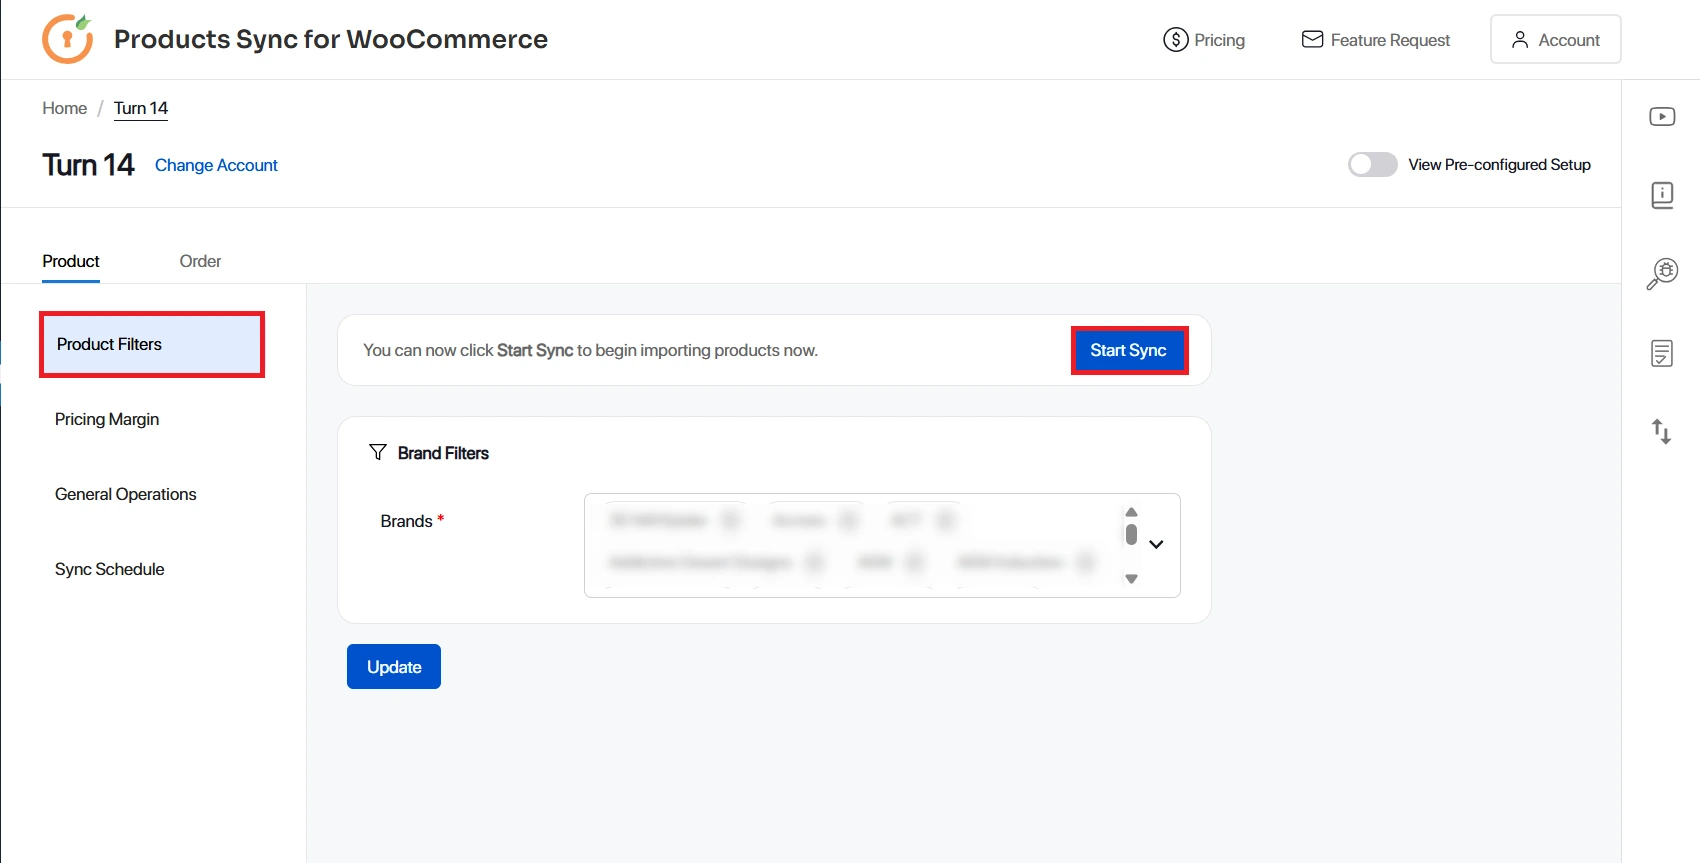Click the Products Sync app logo icon
The height and width of the screenshot is (863, 1700).
67,39
